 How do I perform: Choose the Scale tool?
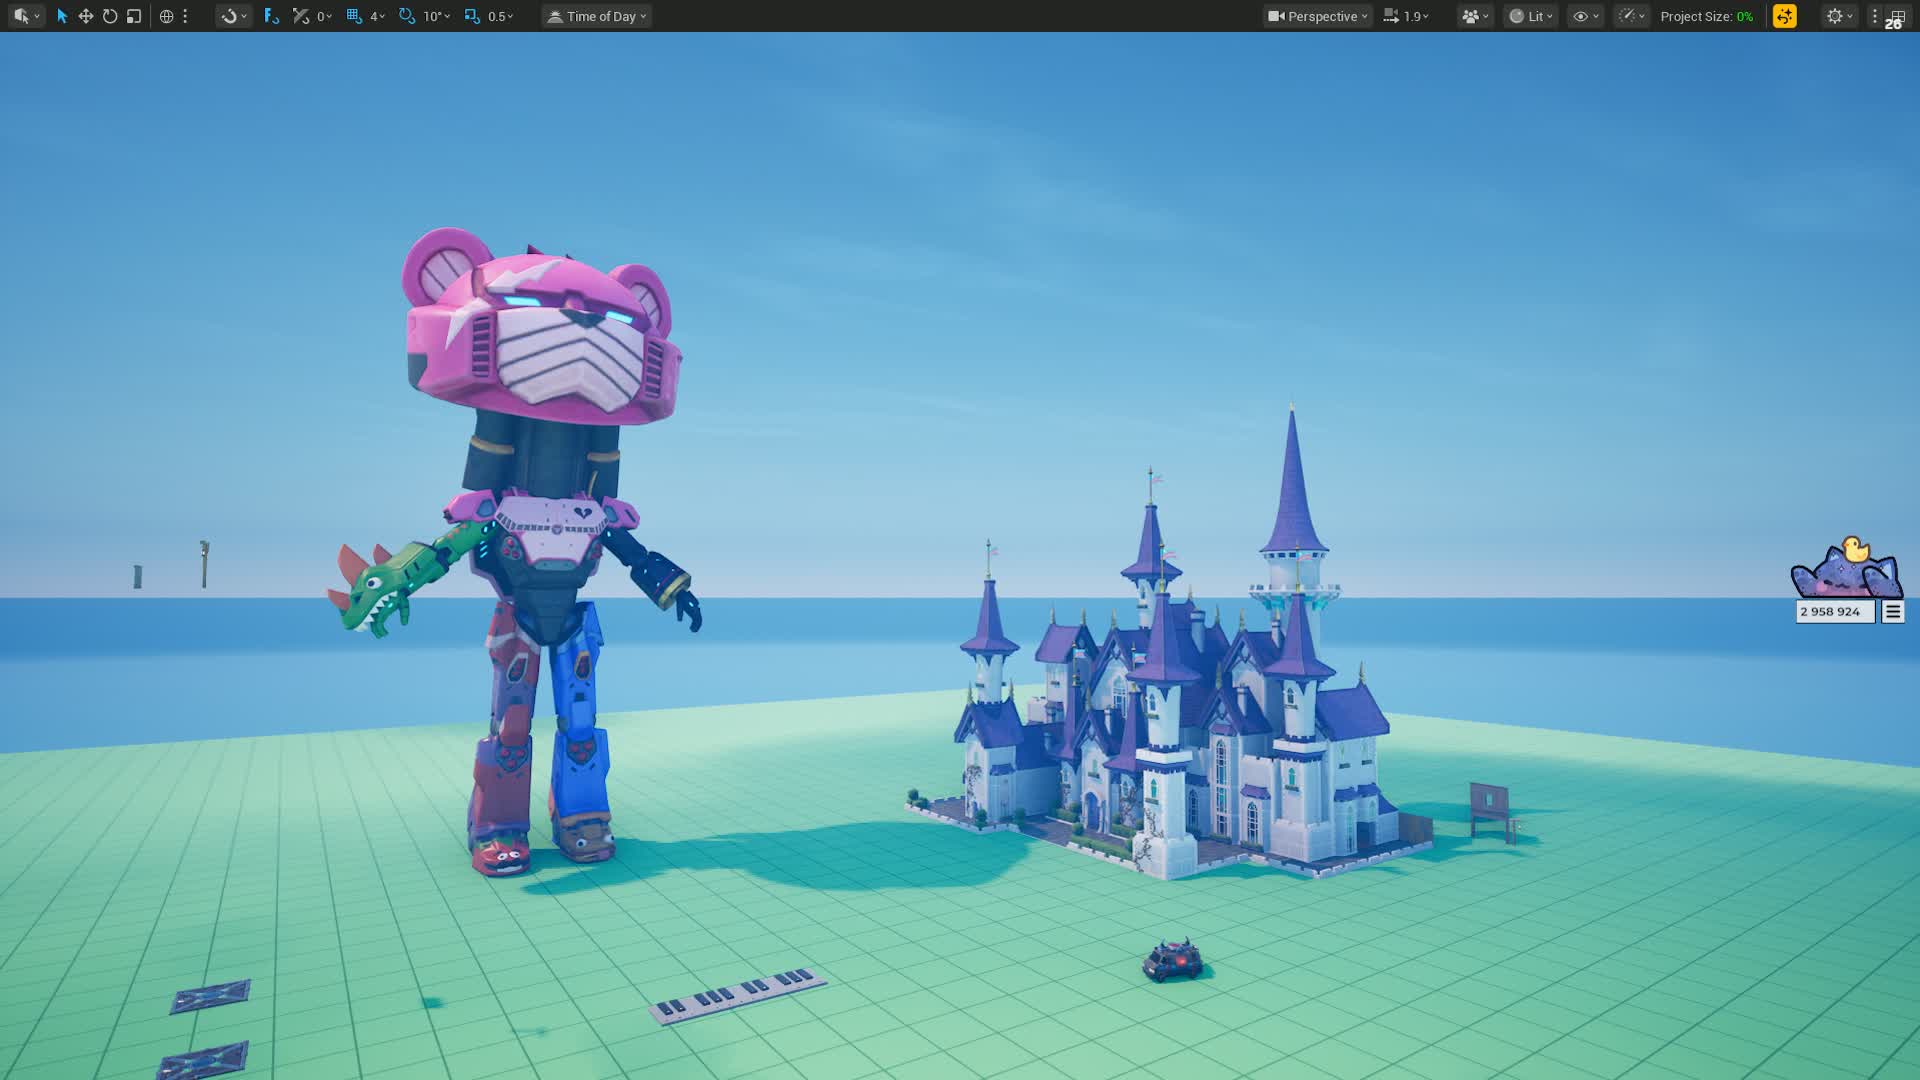(x=134, y=16)
